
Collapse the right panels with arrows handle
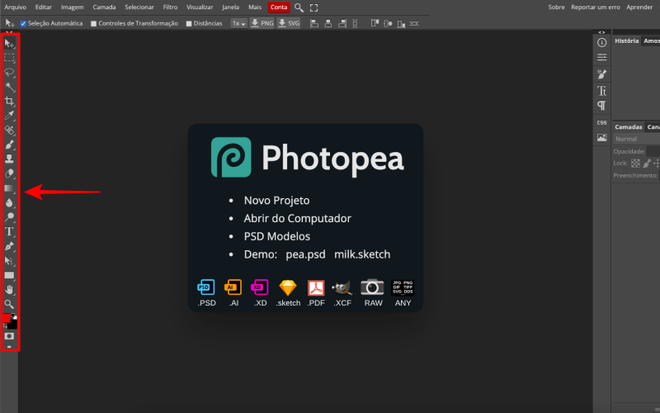point(602,32)
